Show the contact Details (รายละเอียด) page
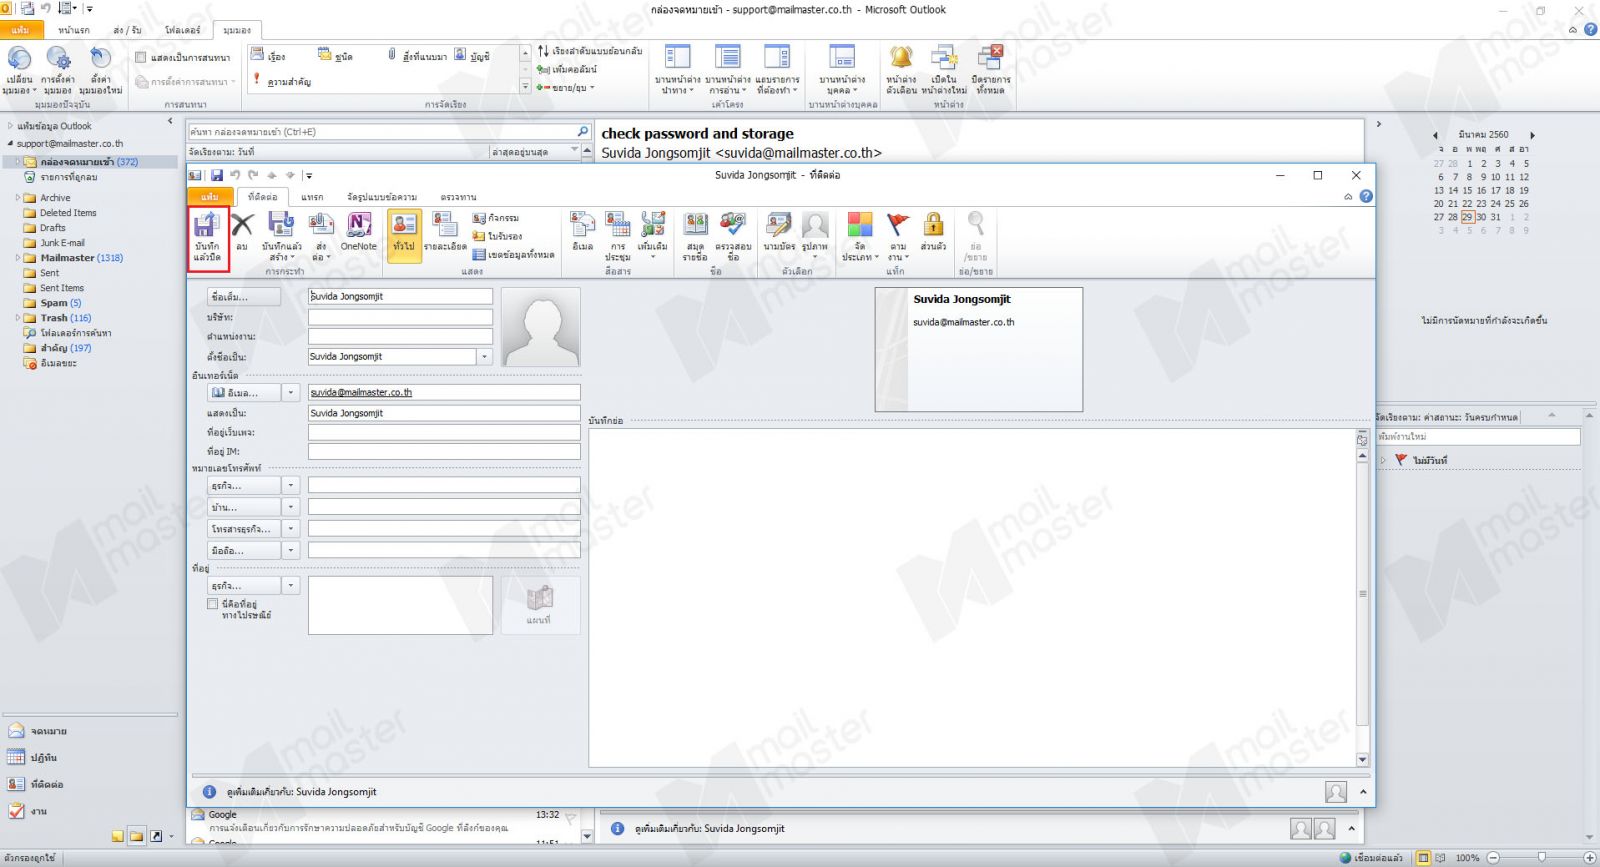The width and height of the screenshot is (1600, 867). (445, 232)
